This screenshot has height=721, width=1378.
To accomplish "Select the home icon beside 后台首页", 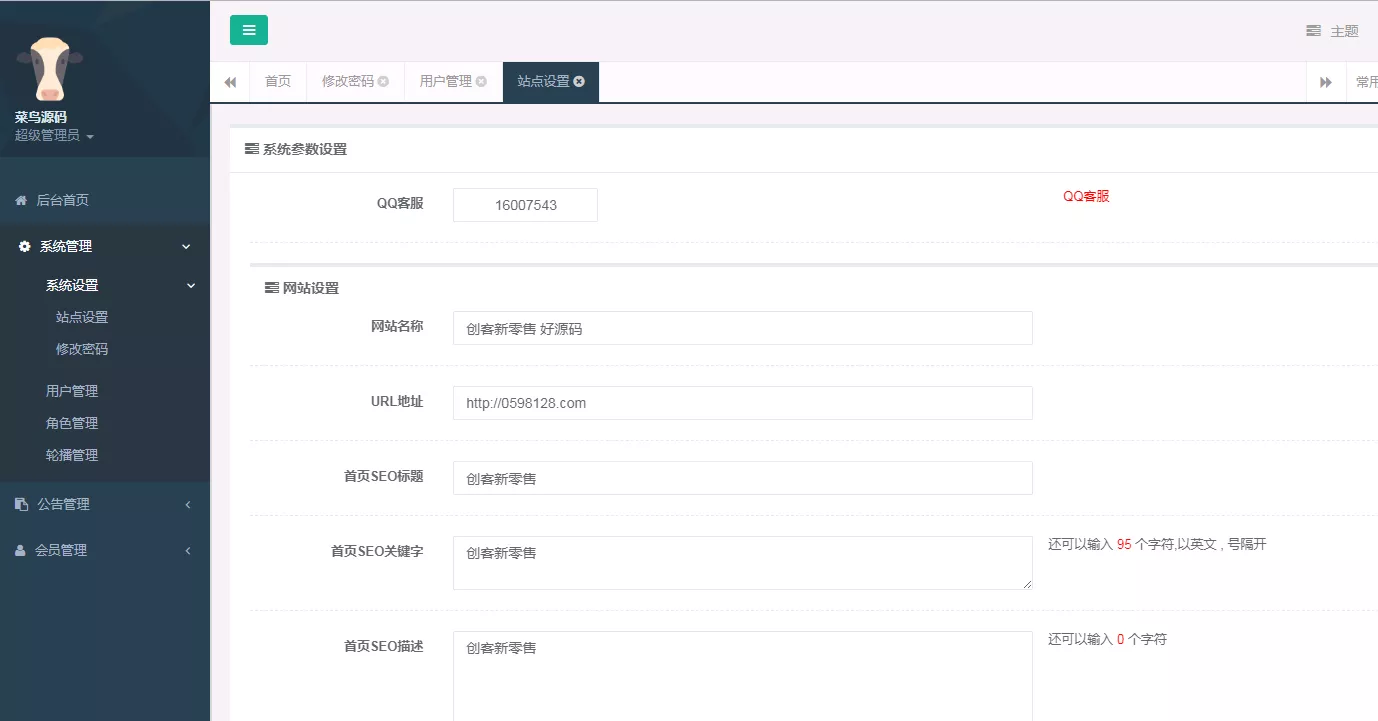I will [20, 199].
